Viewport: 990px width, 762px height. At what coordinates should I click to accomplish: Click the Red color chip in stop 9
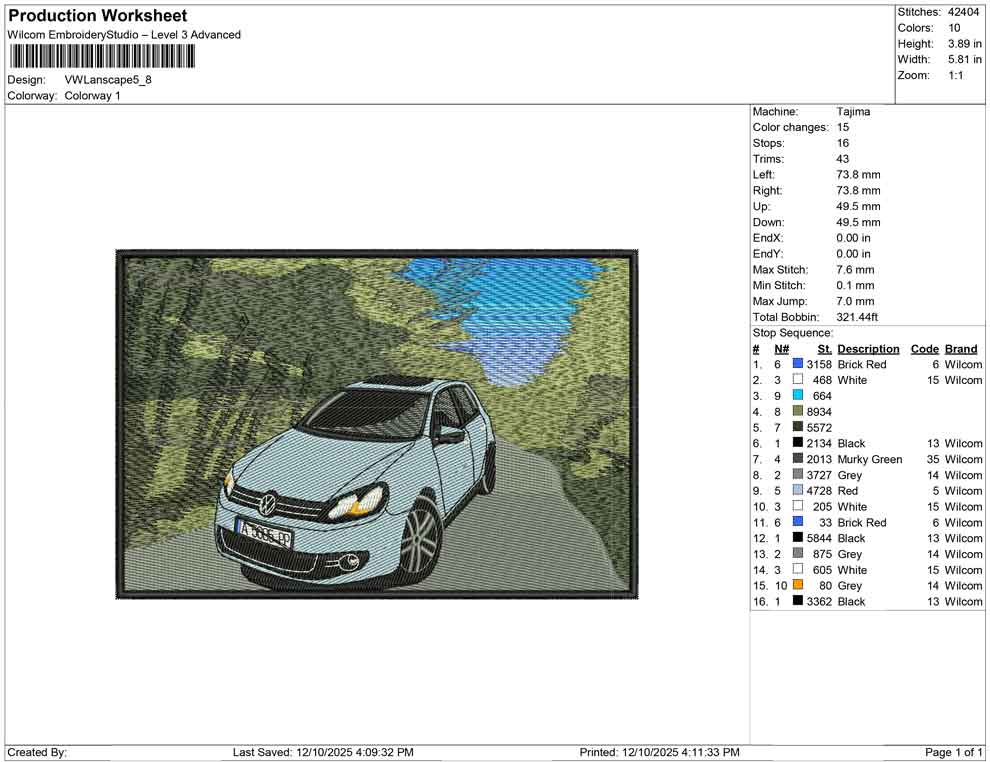pos(796,491)
